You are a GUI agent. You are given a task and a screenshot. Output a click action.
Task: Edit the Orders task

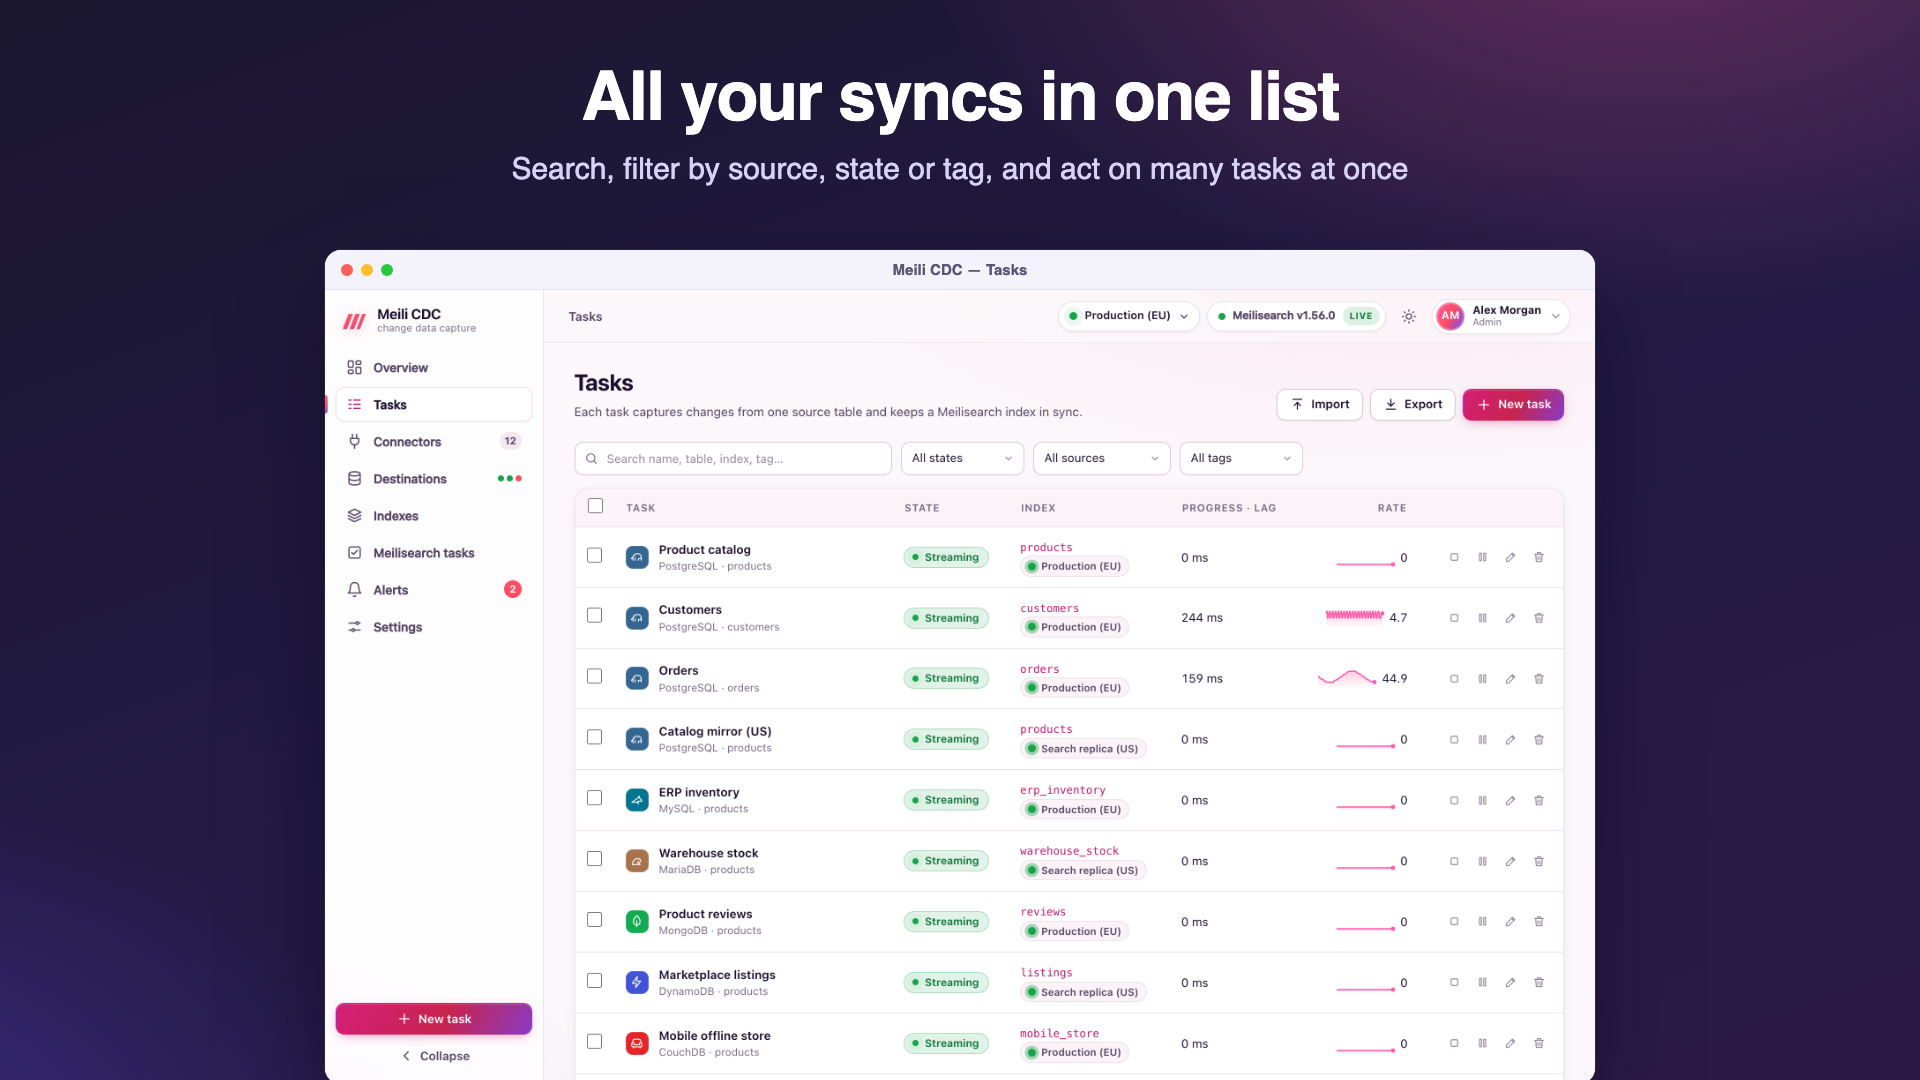click(1510, 679)
